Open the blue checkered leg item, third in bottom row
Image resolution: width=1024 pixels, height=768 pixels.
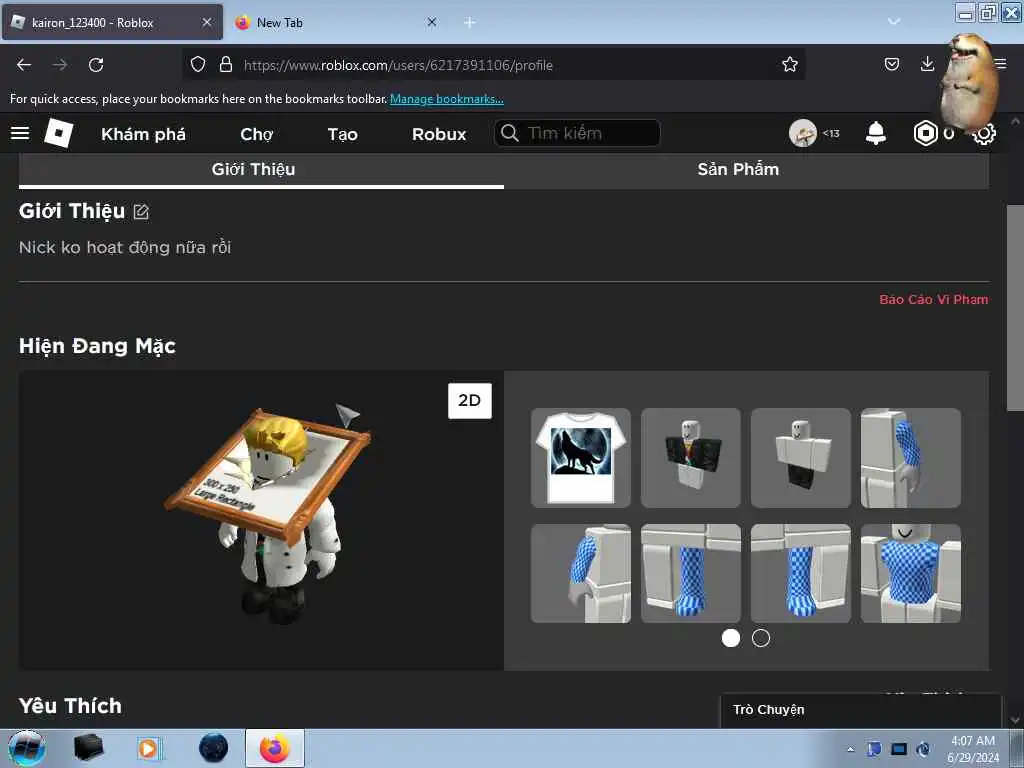click(801, 573)
